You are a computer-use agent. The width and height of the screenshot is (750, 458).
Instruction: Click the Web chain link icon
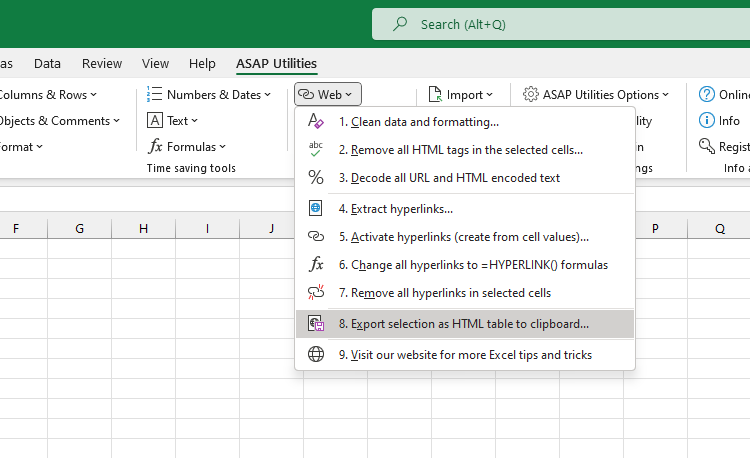(306, 94)
